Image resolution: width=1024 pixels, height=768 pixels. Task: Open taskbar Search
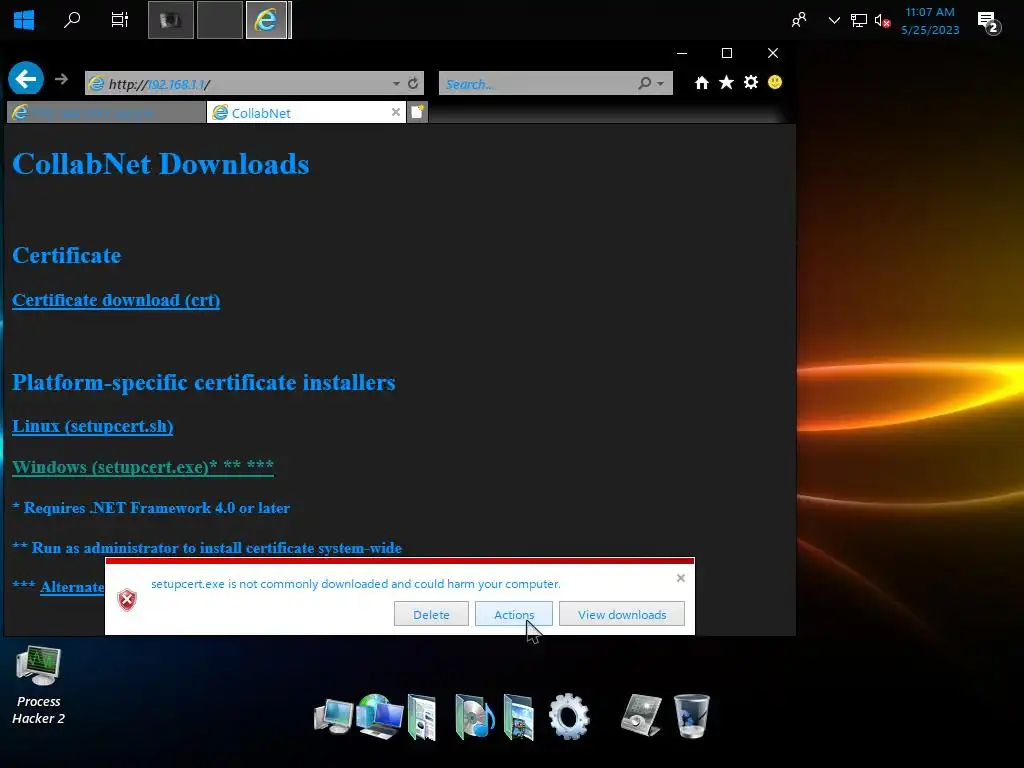[72, 20]
